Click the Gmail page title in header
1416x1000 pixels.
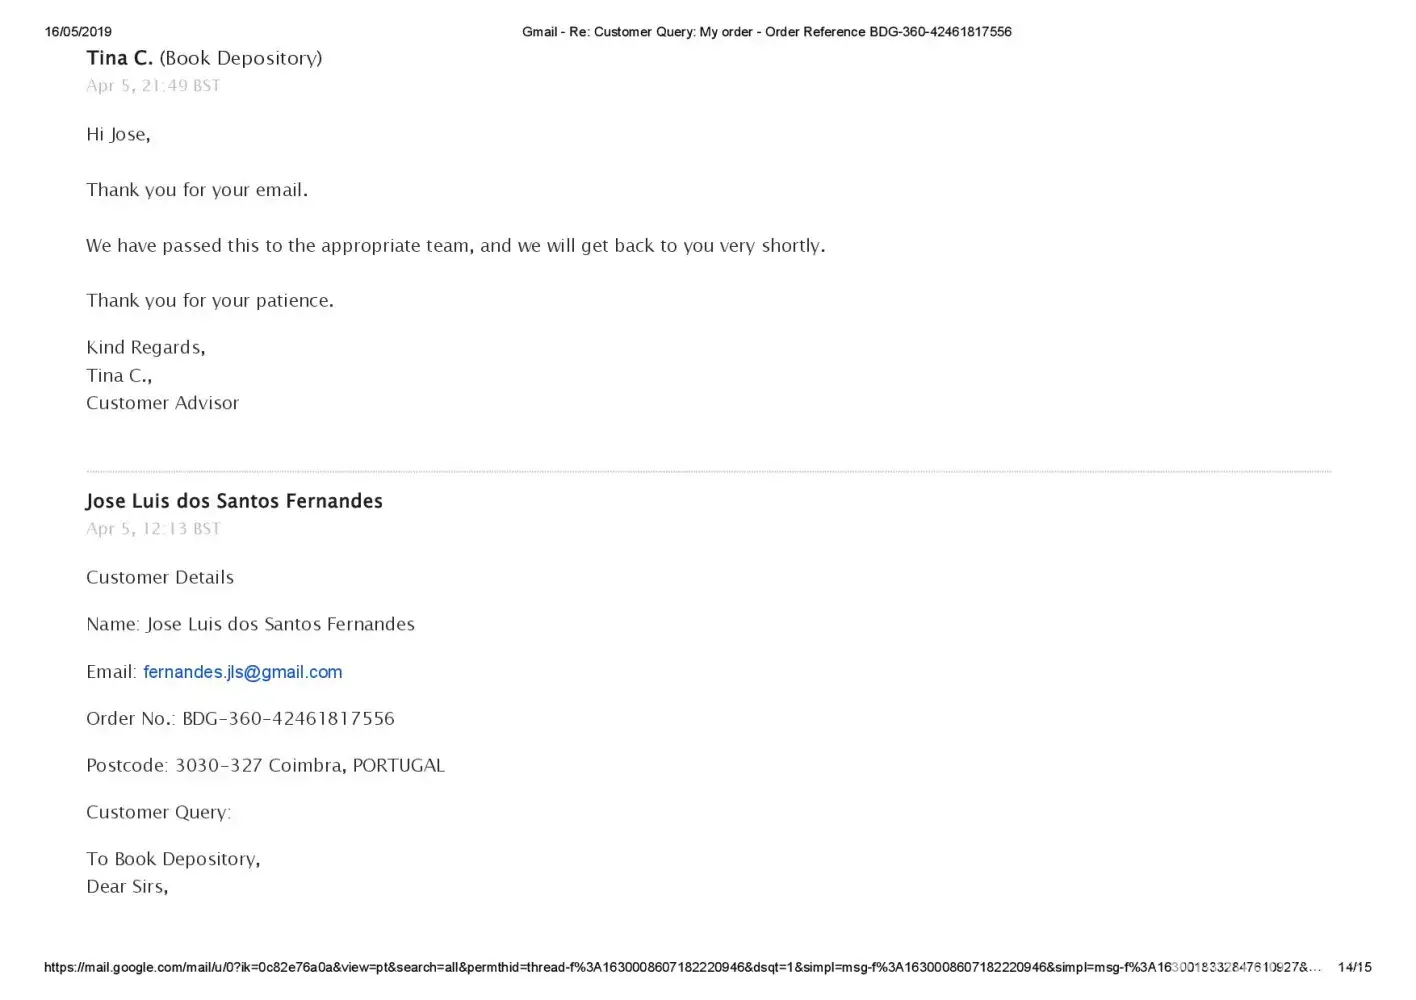pos(766,32)
